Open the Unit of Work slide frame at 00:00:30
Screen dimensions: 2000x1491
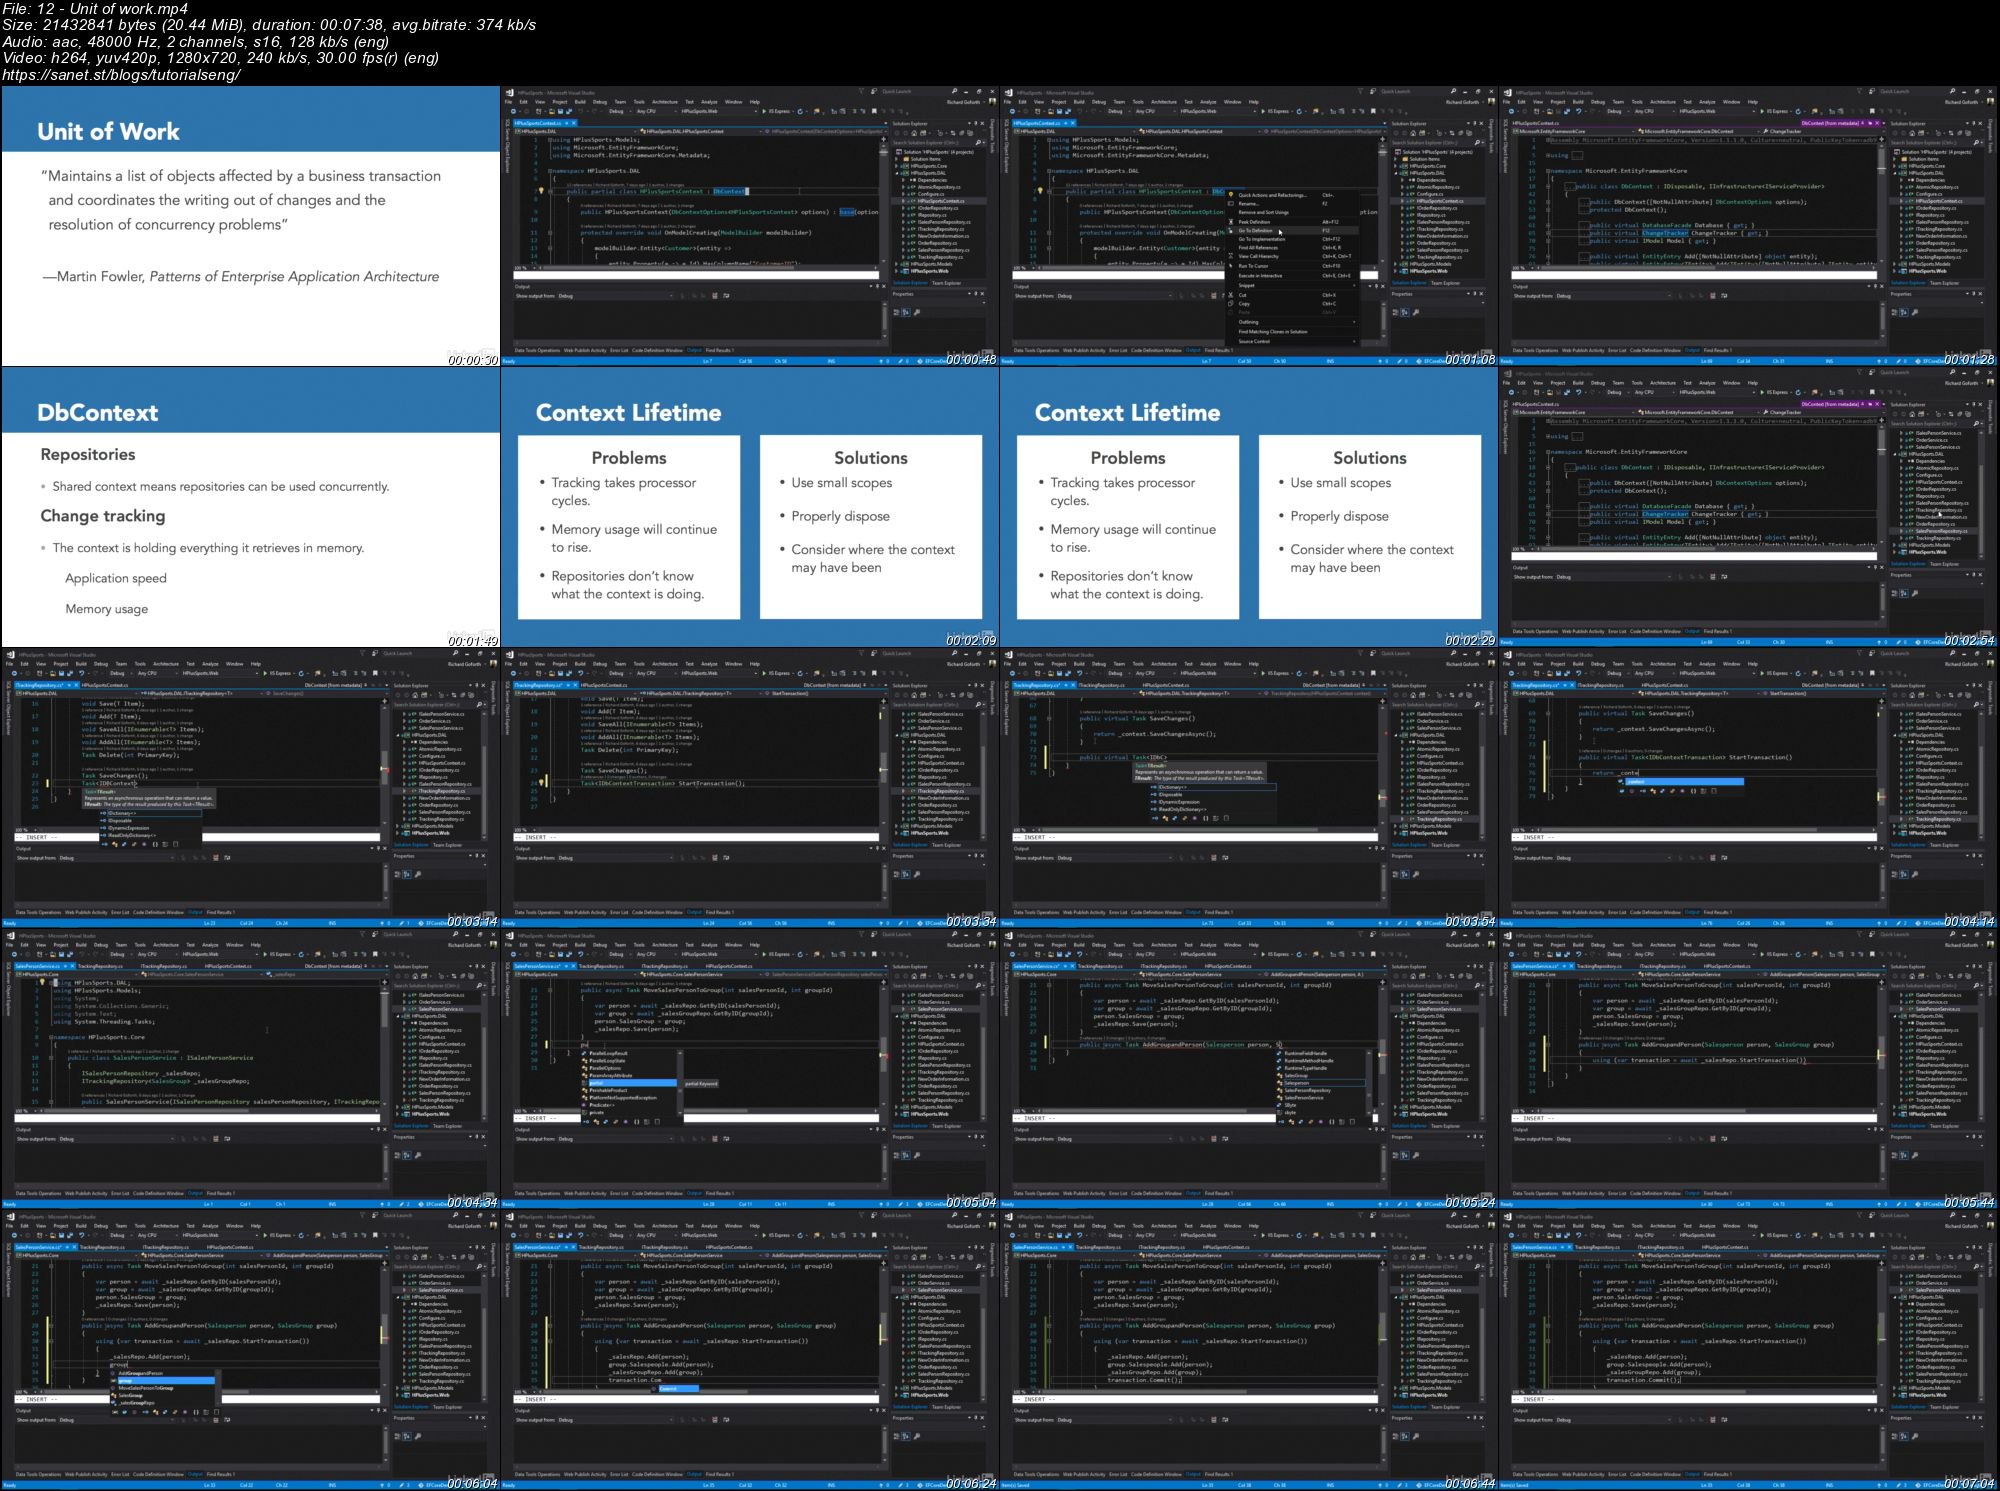pos(250,226)
